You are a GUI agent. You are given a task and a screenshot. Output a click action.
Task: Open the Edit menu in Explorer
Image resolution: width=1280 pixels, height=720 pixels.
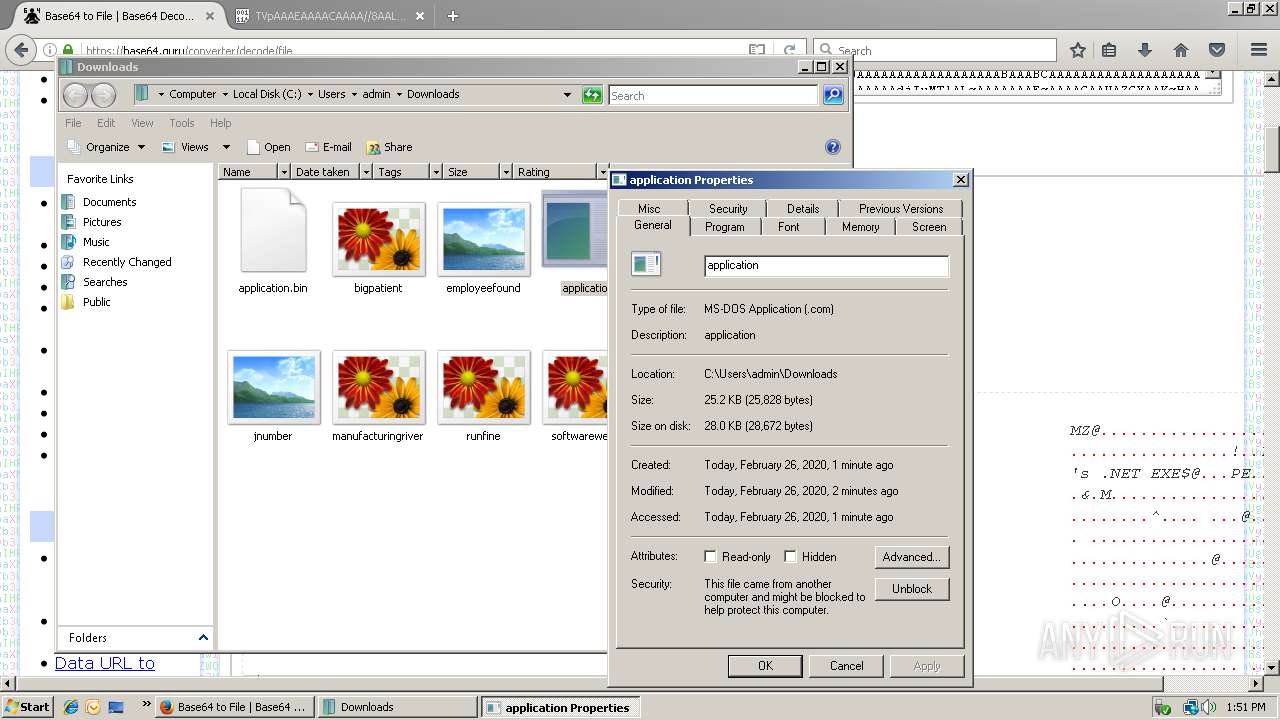[106, 123]
